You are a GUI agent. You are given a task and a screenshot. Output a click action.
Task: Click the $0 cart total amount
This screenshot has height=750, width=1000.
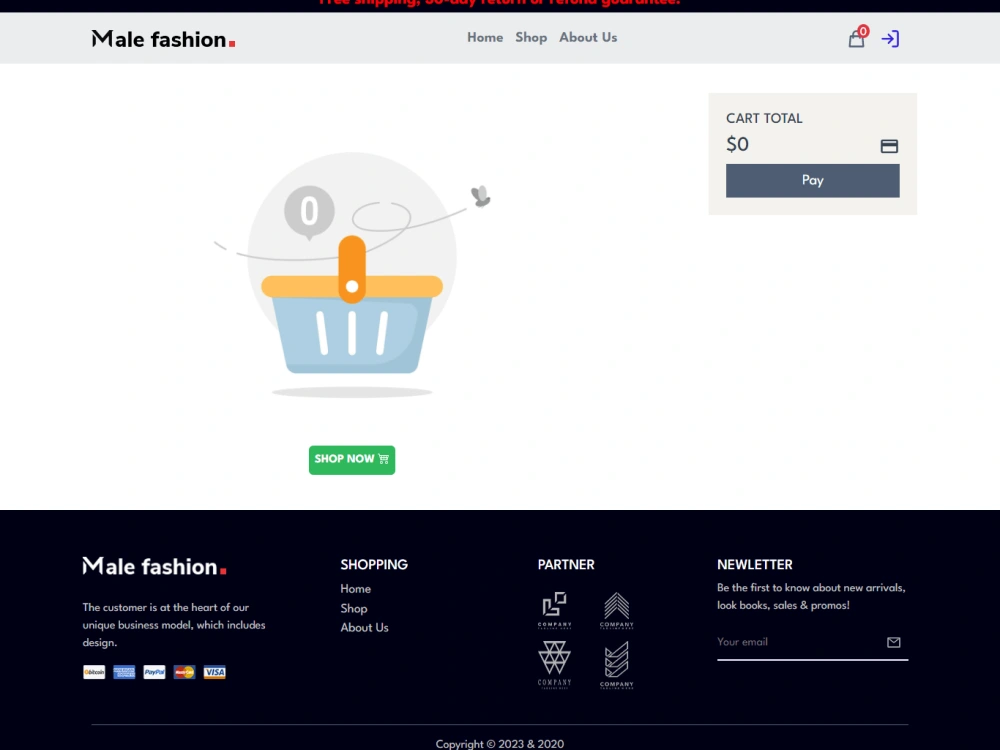coord(737,144)
